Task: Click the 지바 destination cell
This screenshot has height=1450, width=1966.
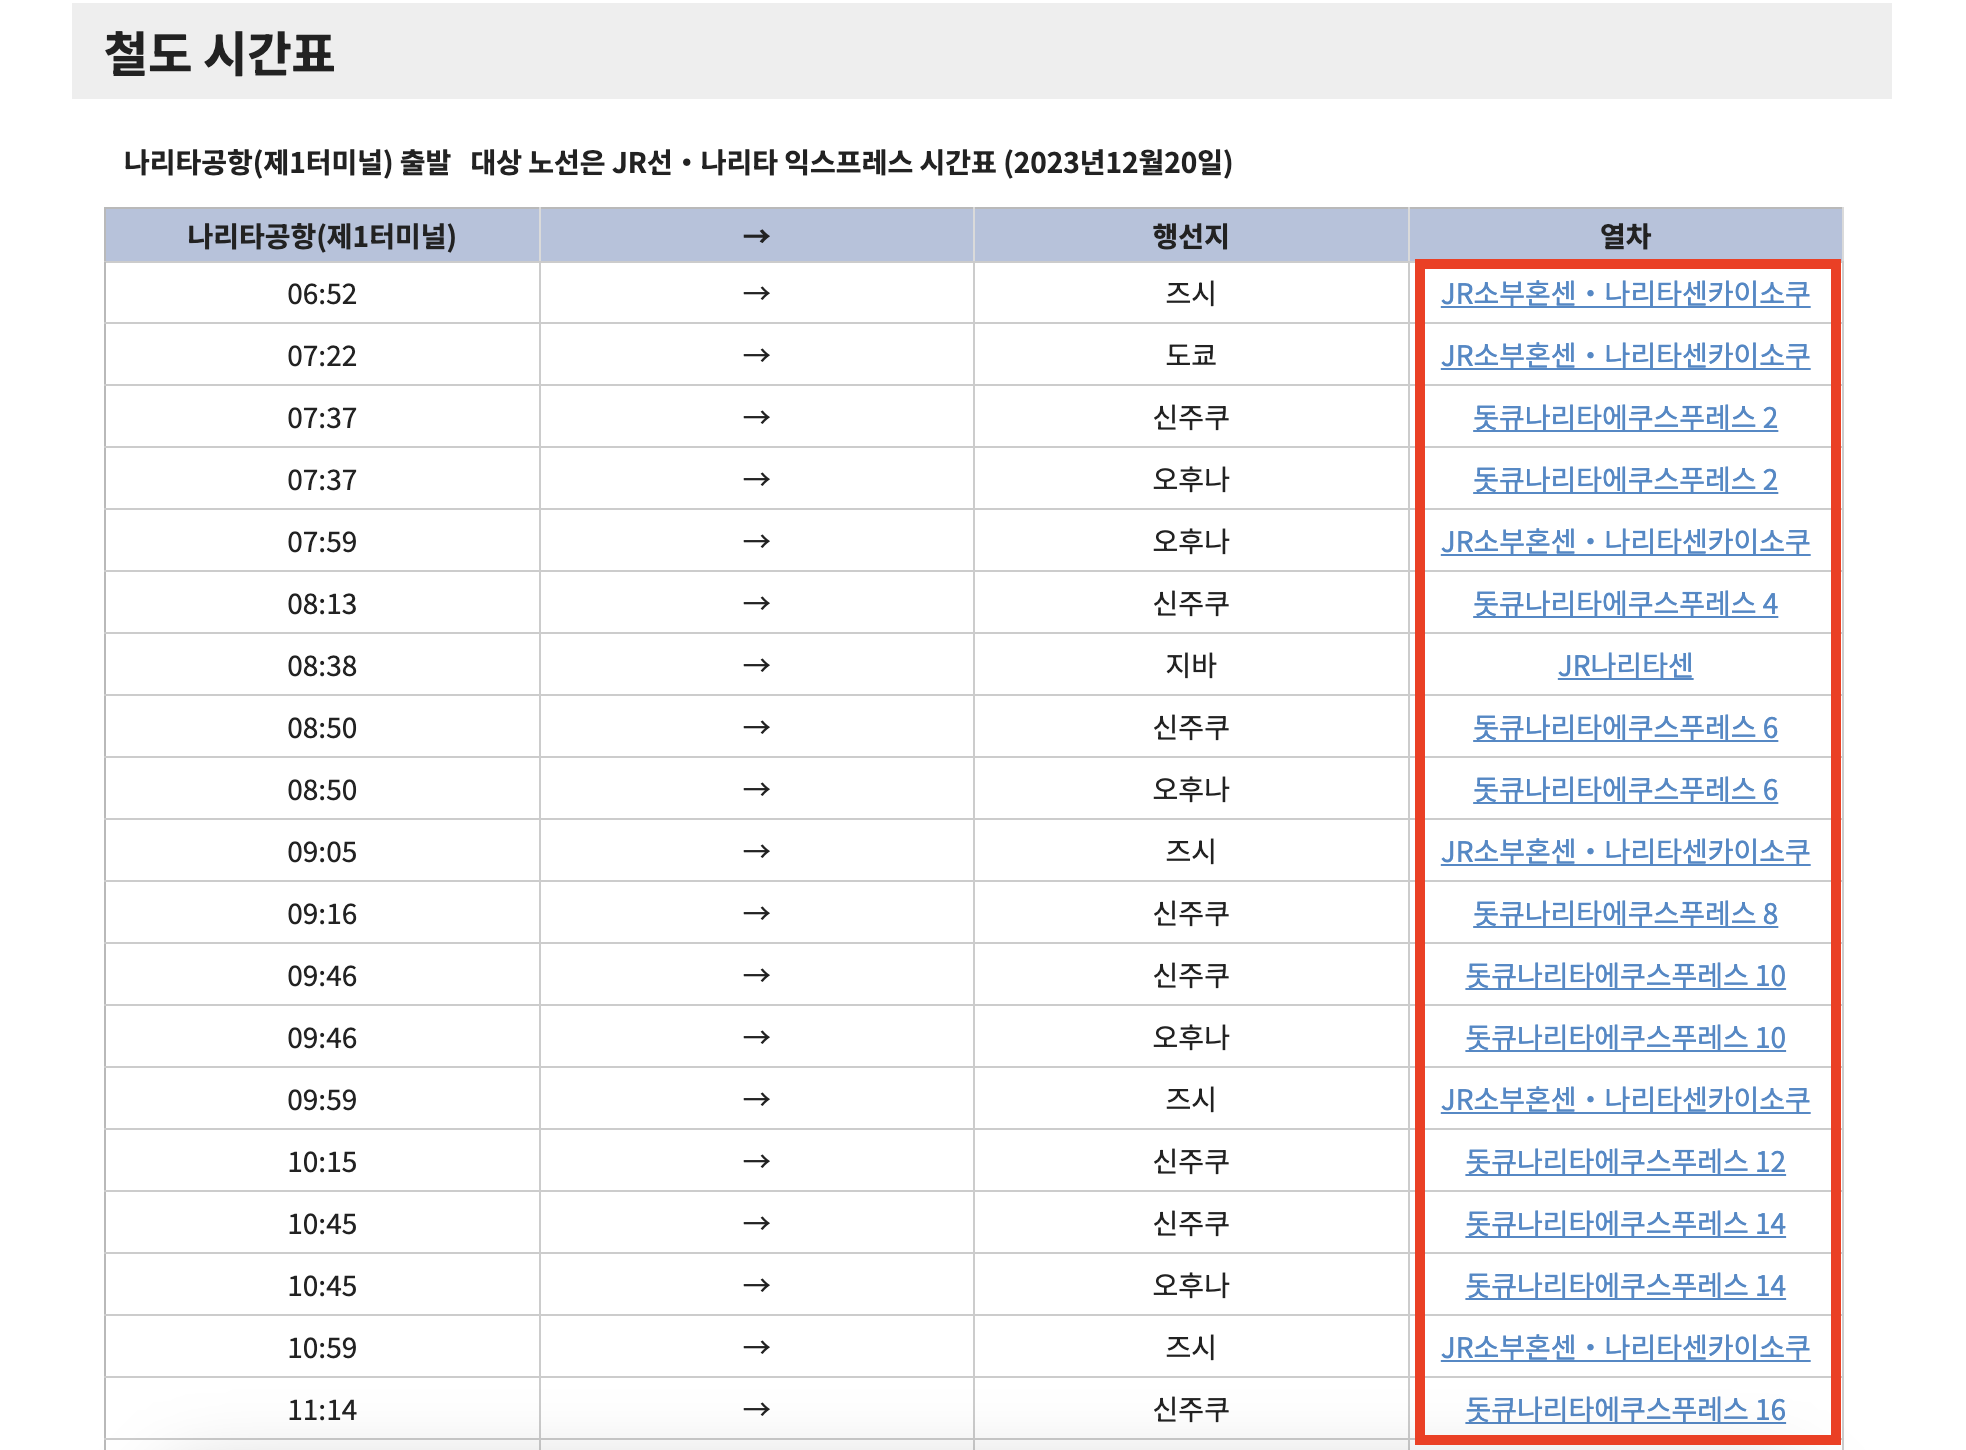Action: pos(1191,666)
